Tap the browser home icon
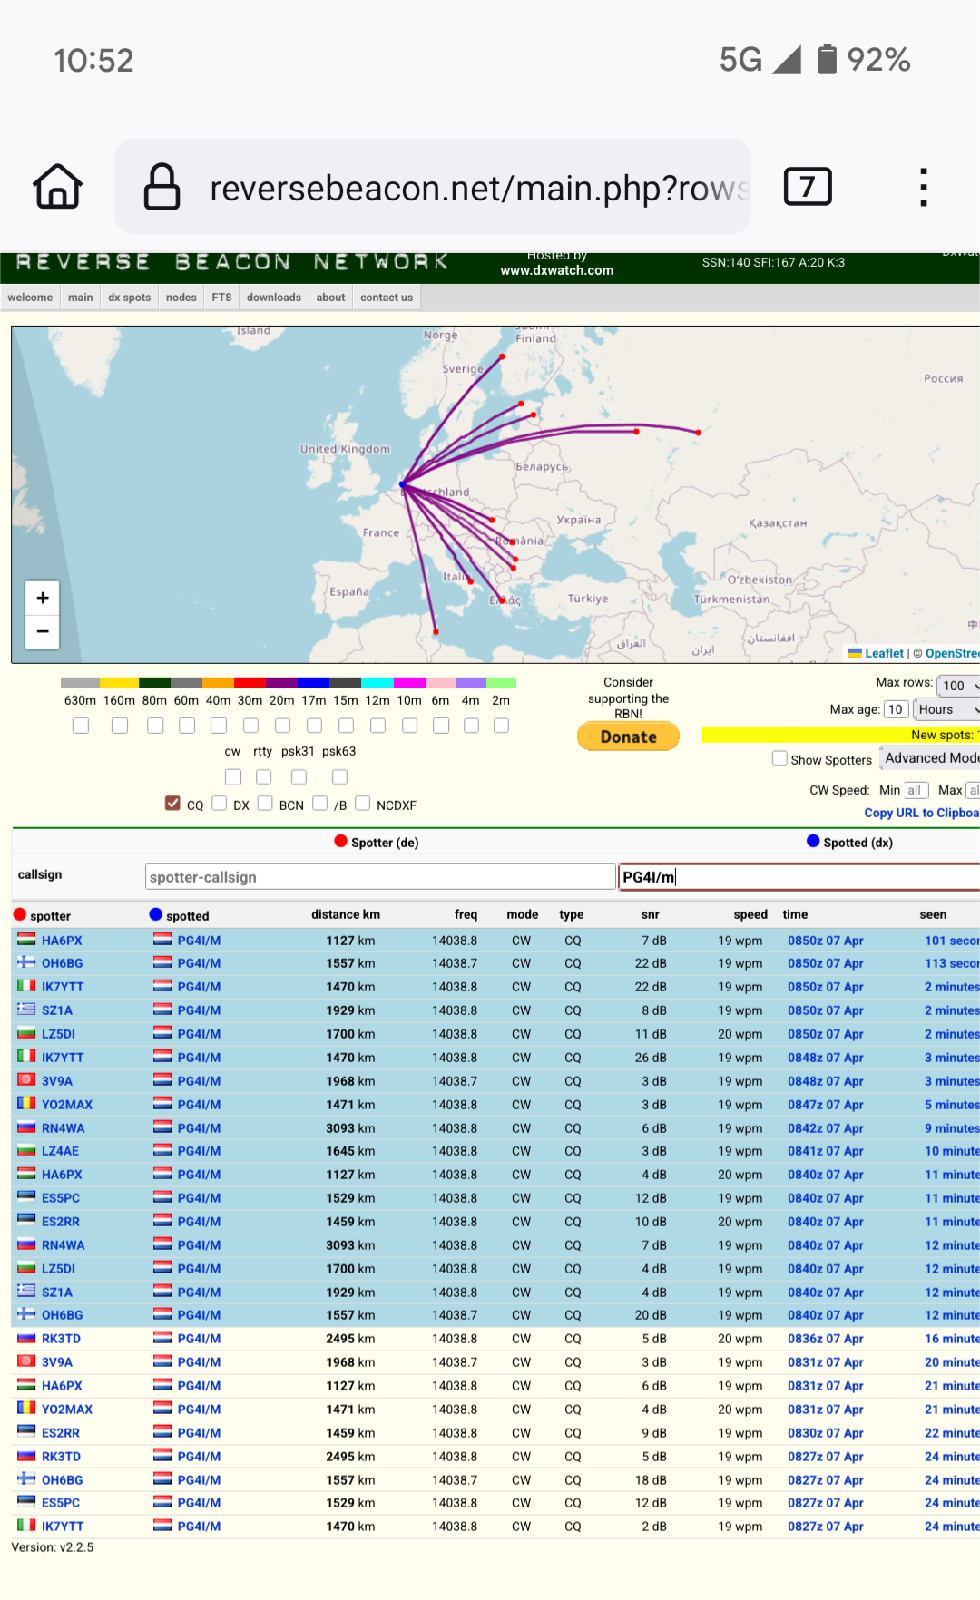The height and width of the screenshot is (1600, 980). click(x=58, y=186)
